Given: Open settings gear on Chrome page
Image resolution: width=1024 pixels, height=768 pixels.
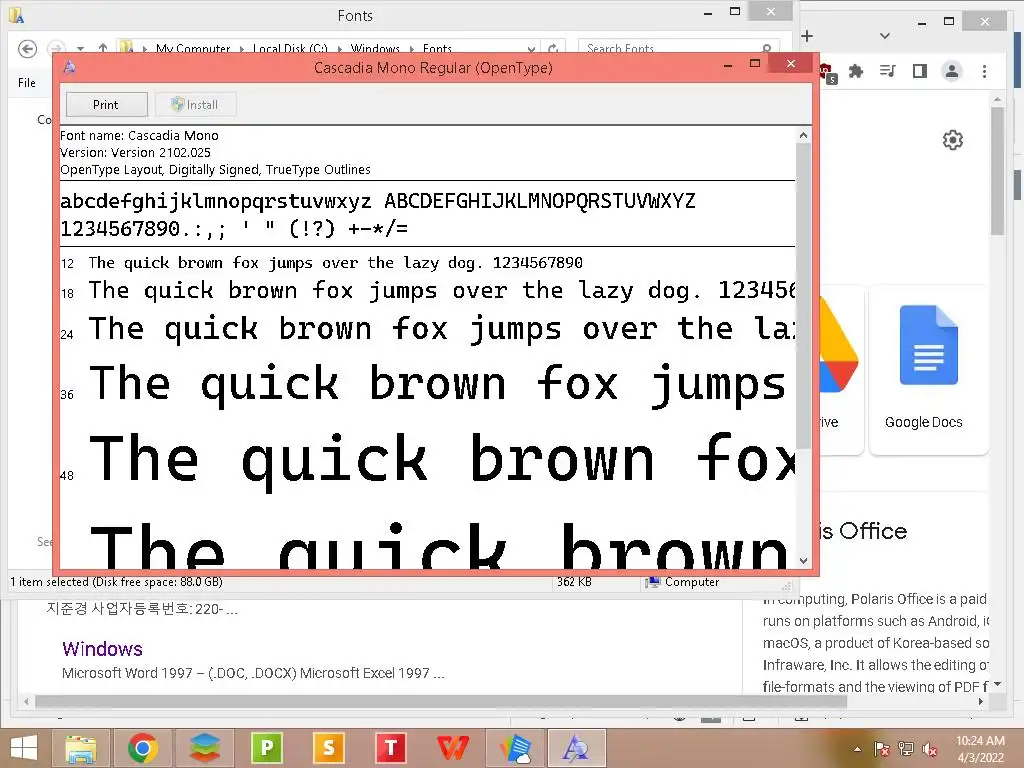Looking at the screenshot, I should click(x=953, y=140).
